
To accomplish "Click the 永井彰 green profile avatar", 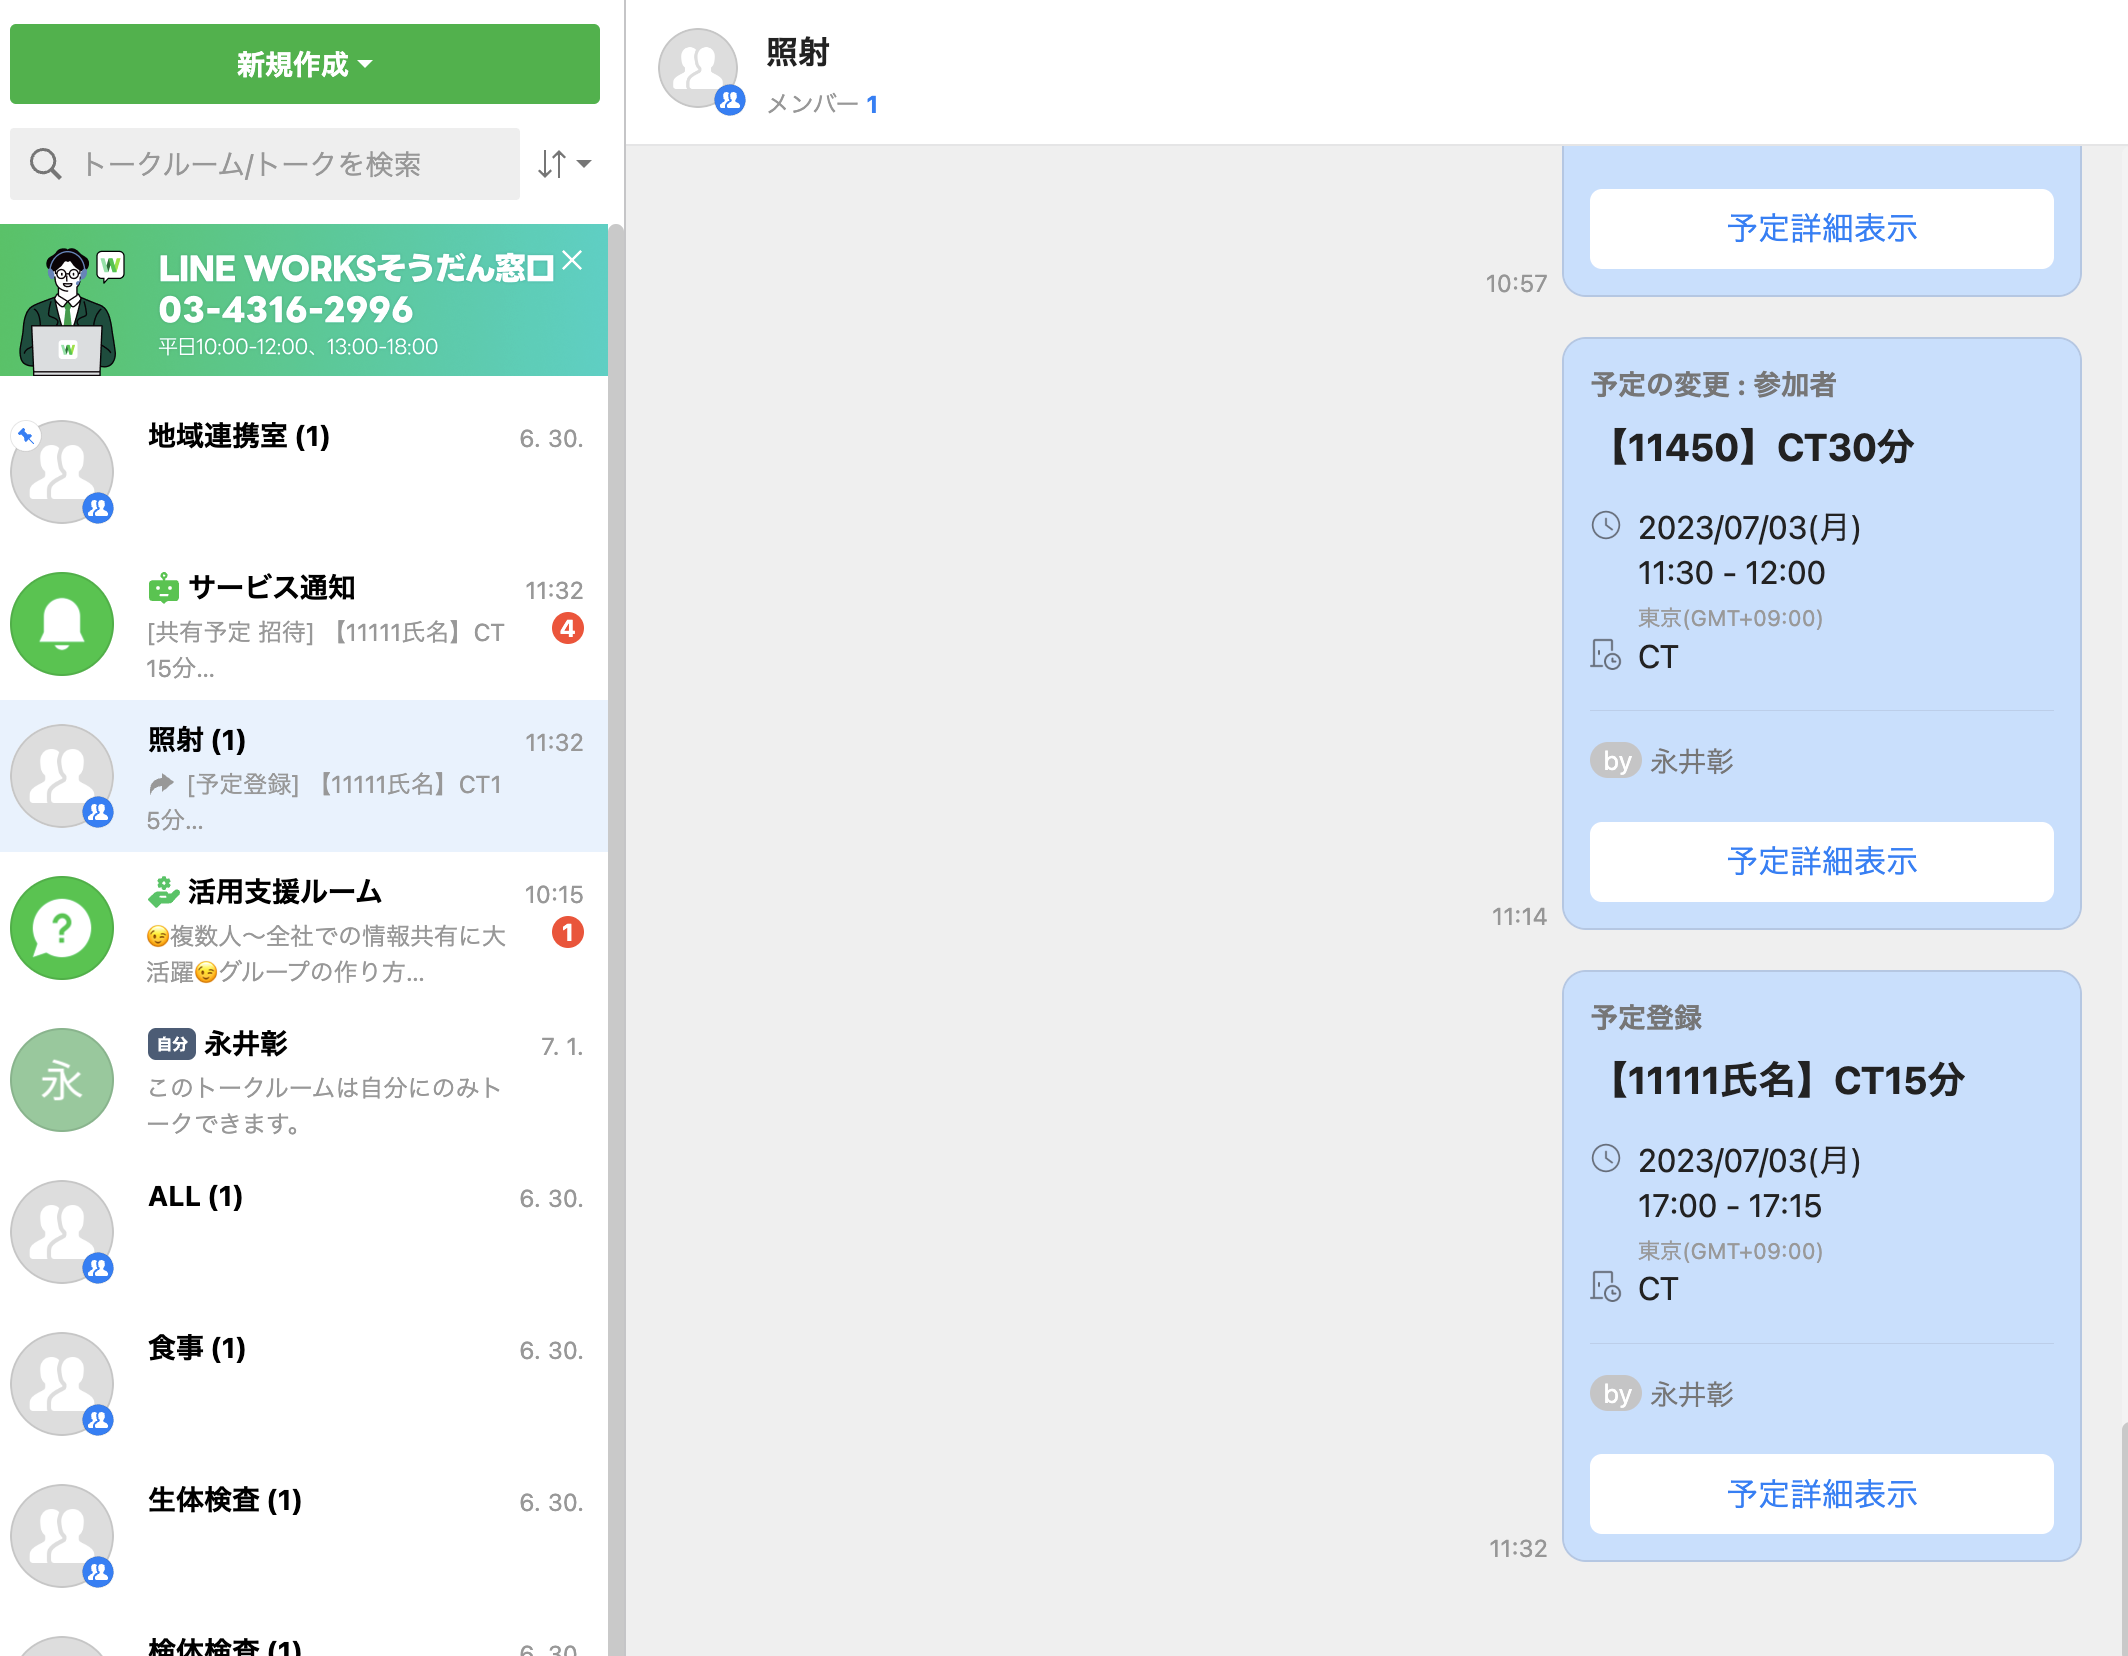I will [62, 1080].
